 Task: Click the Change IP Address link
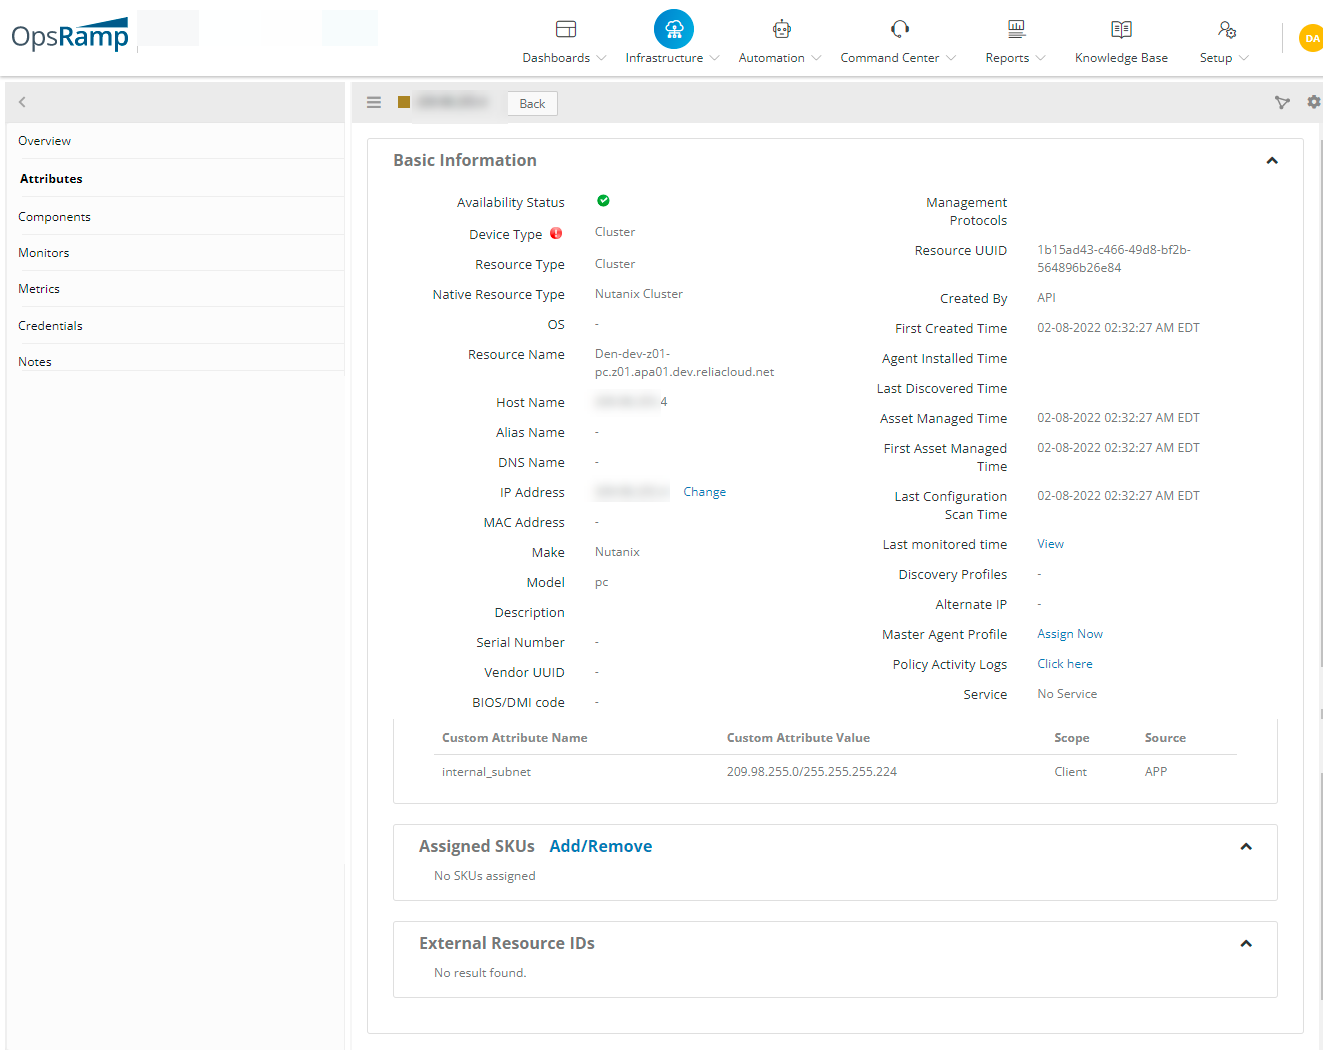[704, 492]
